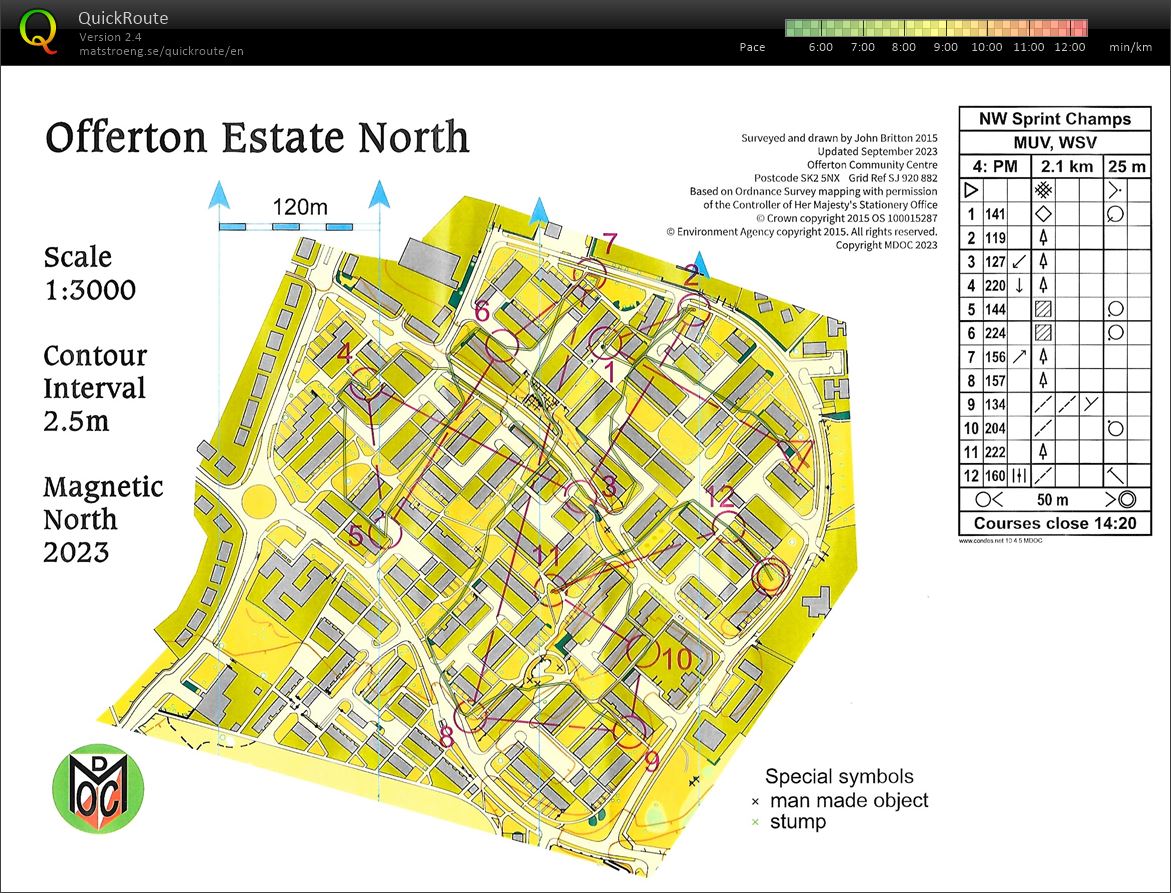Click the 'MUV, WSV' class cell
Viewport: 1171px width, 893px height.
pos(1054,143)
